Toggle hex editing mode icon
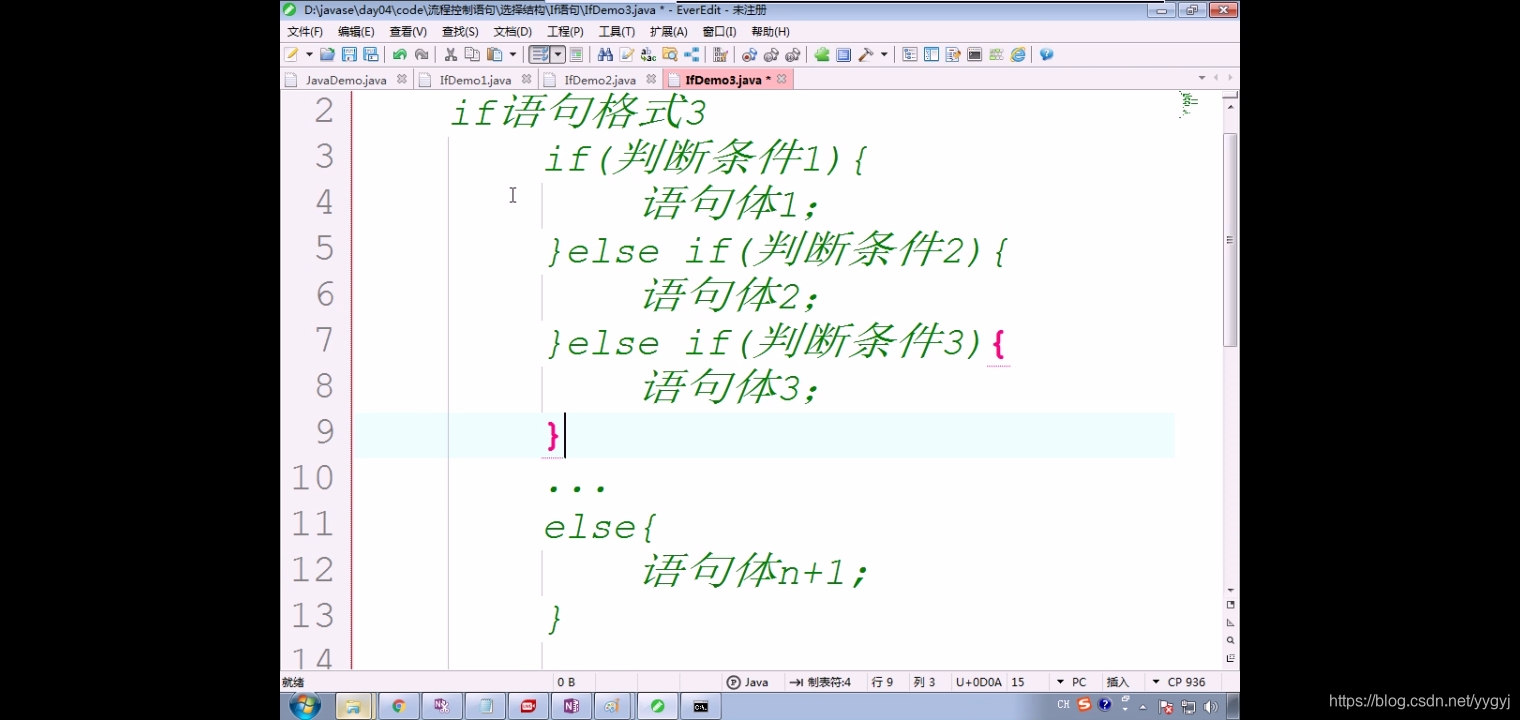 click(x=720, y=55)
